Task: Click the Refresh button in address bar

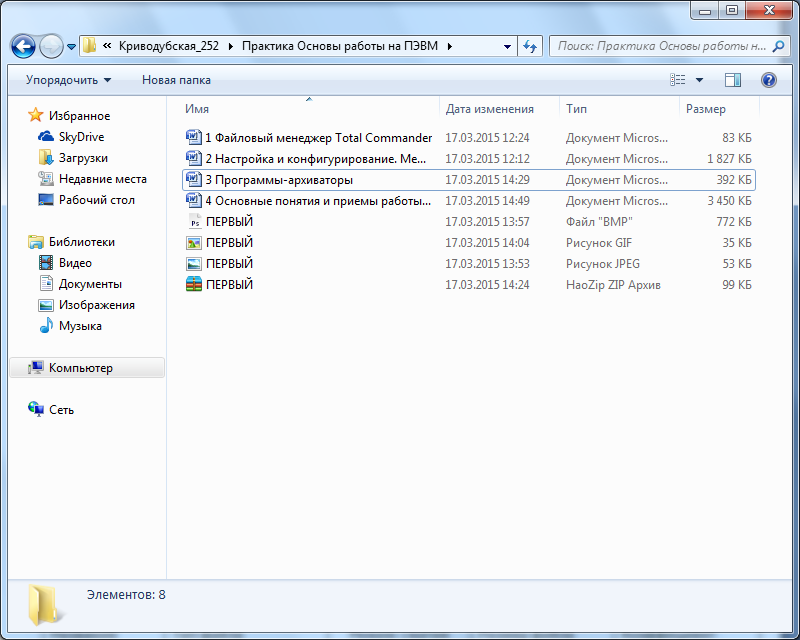Action: 530,46
